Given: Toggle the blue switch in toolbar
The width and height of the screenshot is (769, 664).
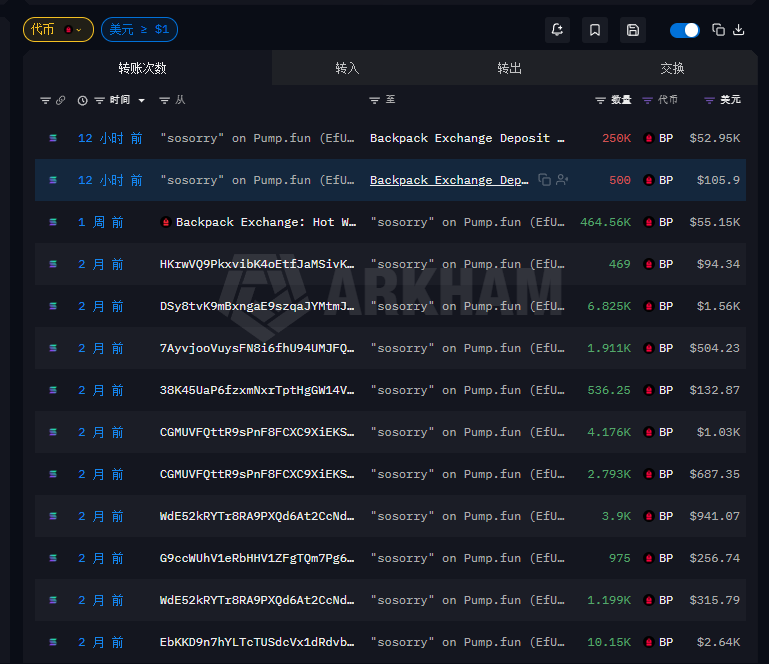Looking at the screenshot, I should coord(685,30).
